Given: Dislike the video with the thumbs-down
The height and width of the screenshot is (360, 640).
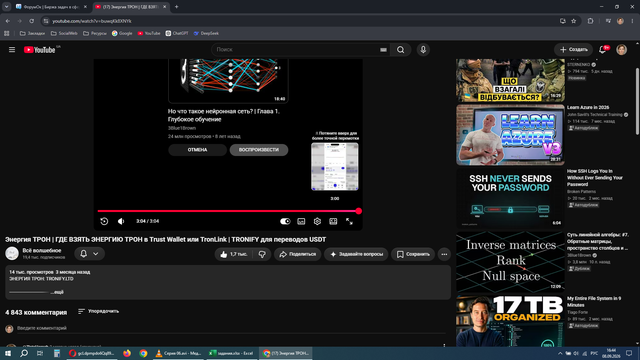Looking at the screenshot, I should [x=262, y=254].
